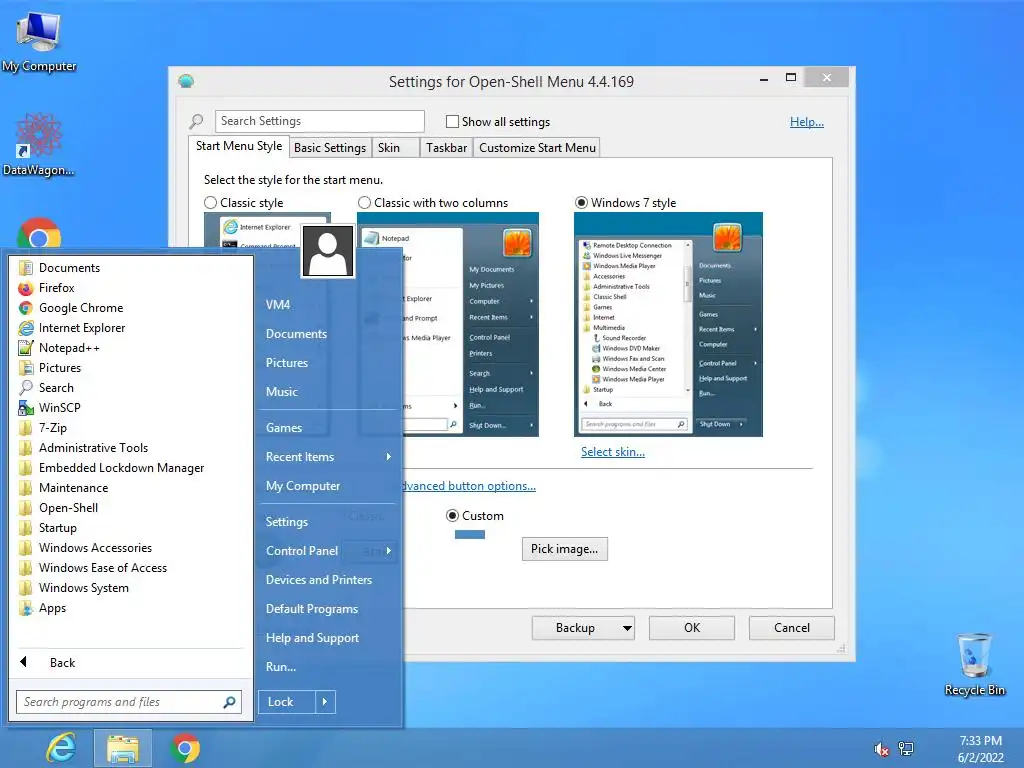Click the Search Settings input field

(319, 121)
